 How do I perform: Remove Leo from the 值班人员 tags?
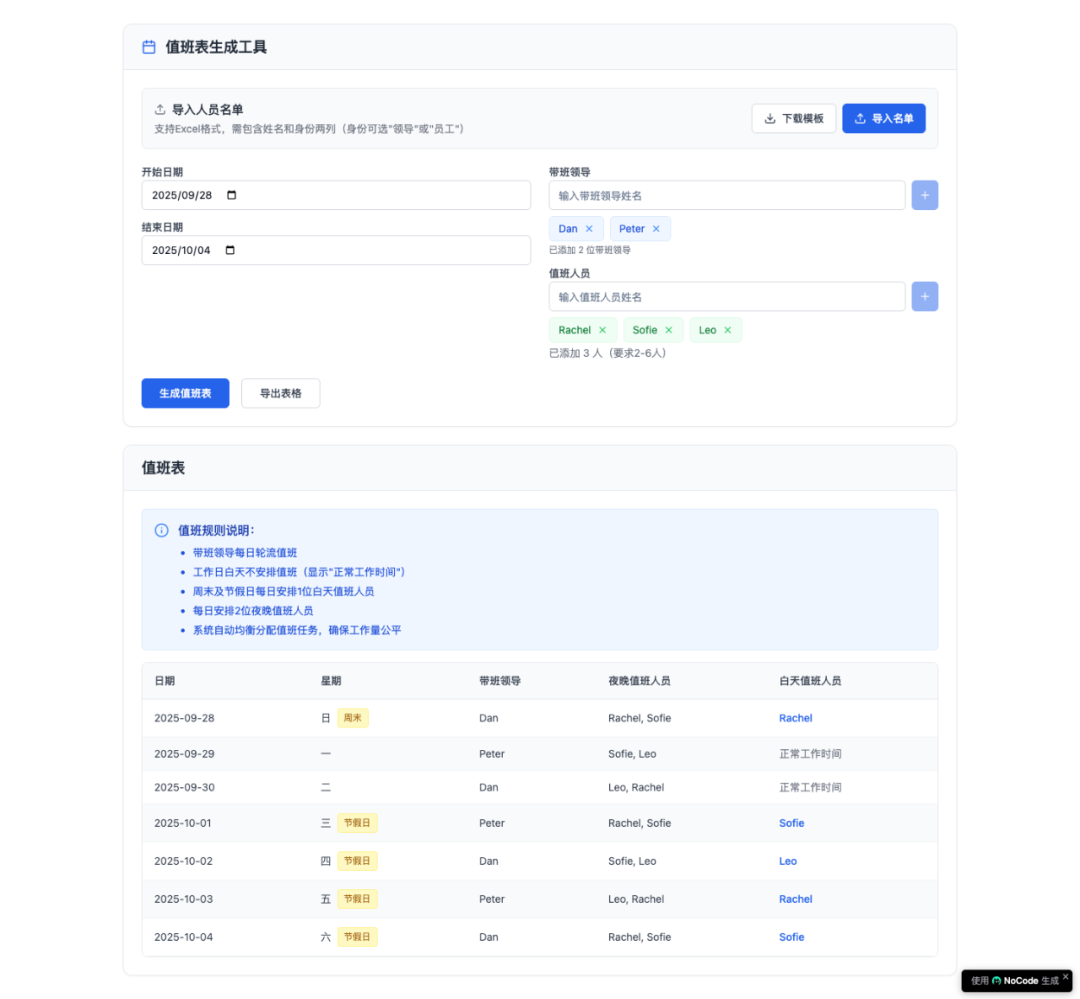click(x=727, y=330)
